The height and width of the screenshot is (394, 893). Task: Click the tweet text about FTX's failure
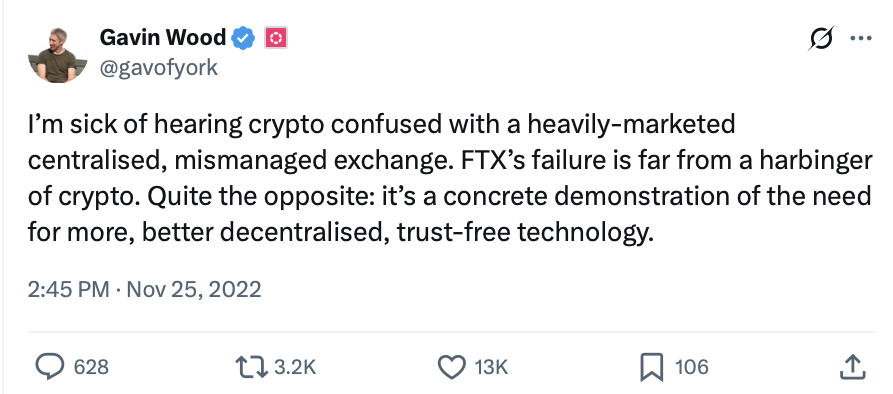(450, 178)
